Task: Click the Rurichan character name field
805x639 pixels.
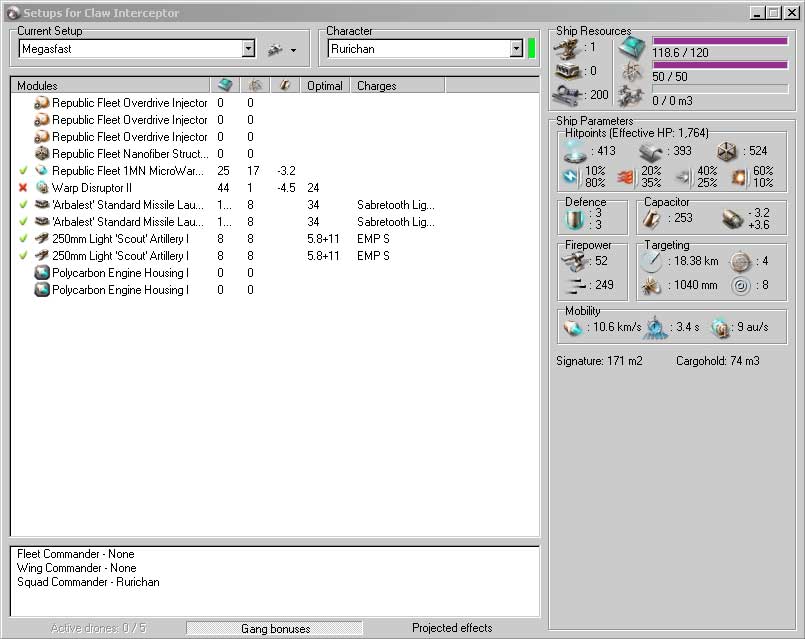Action: tap(419, 49)
